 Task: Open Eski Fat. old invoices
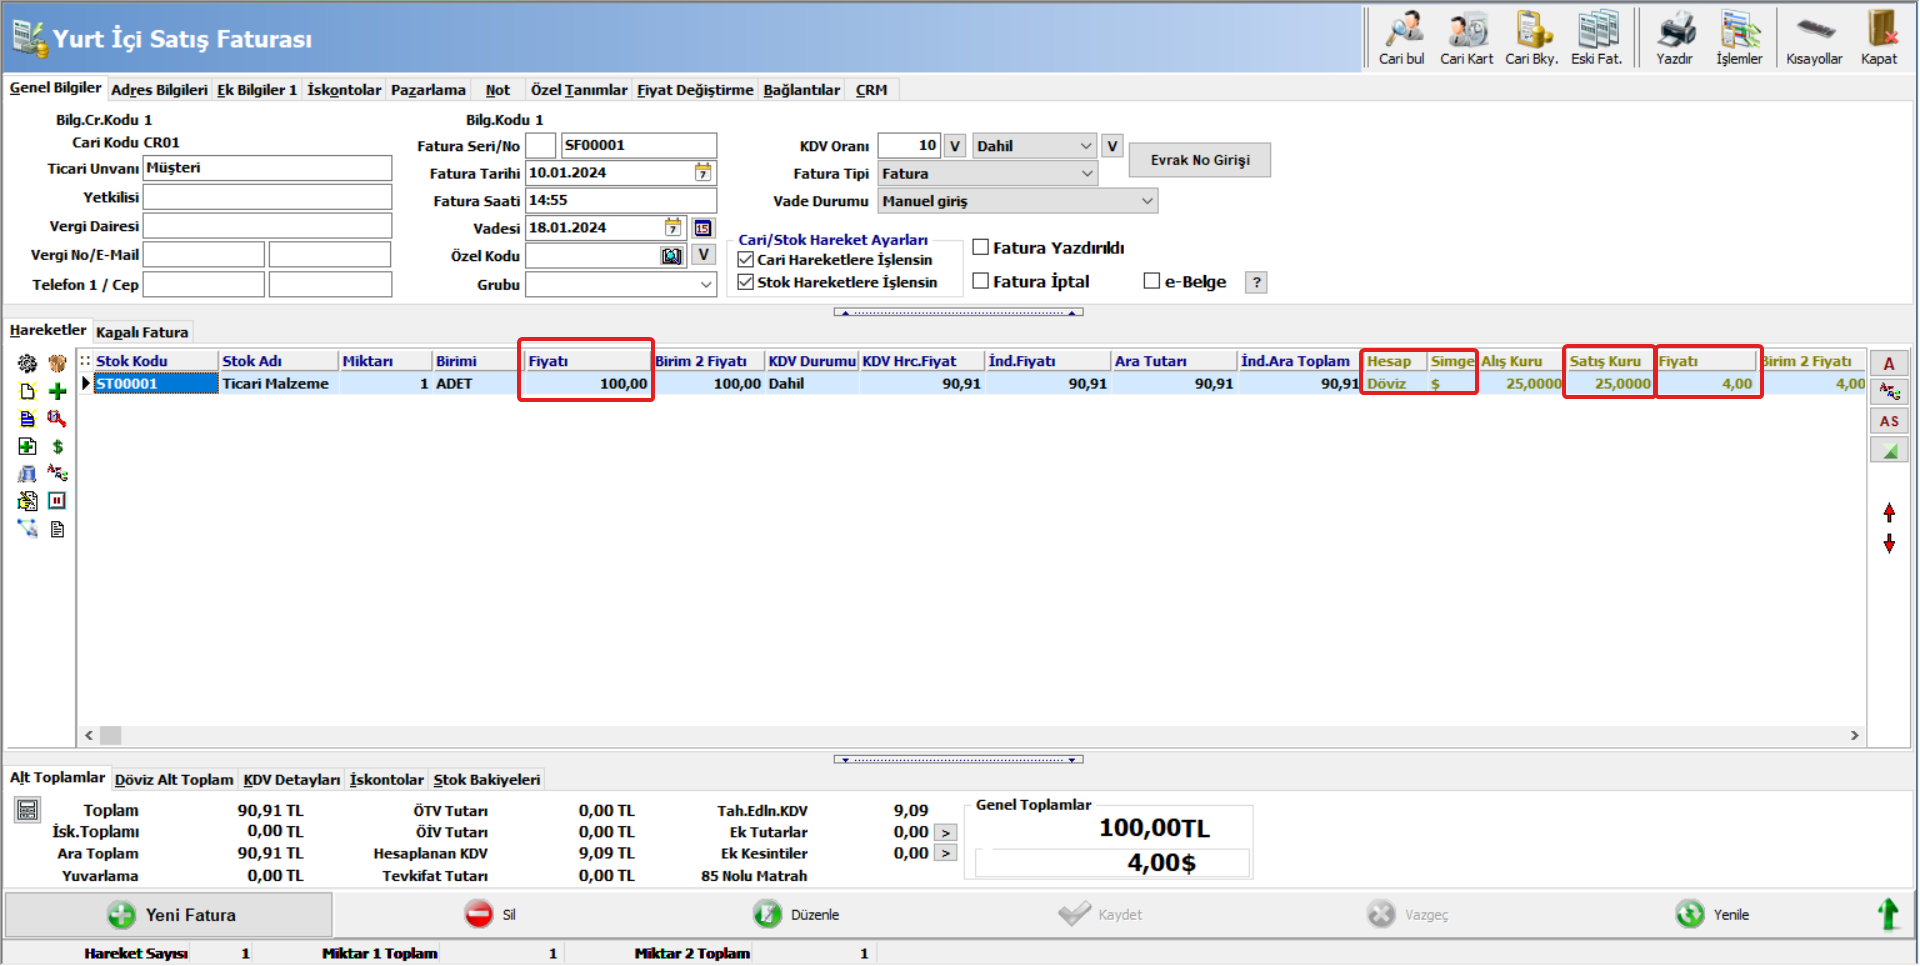pyautogui.click(x=1597, y=38)
